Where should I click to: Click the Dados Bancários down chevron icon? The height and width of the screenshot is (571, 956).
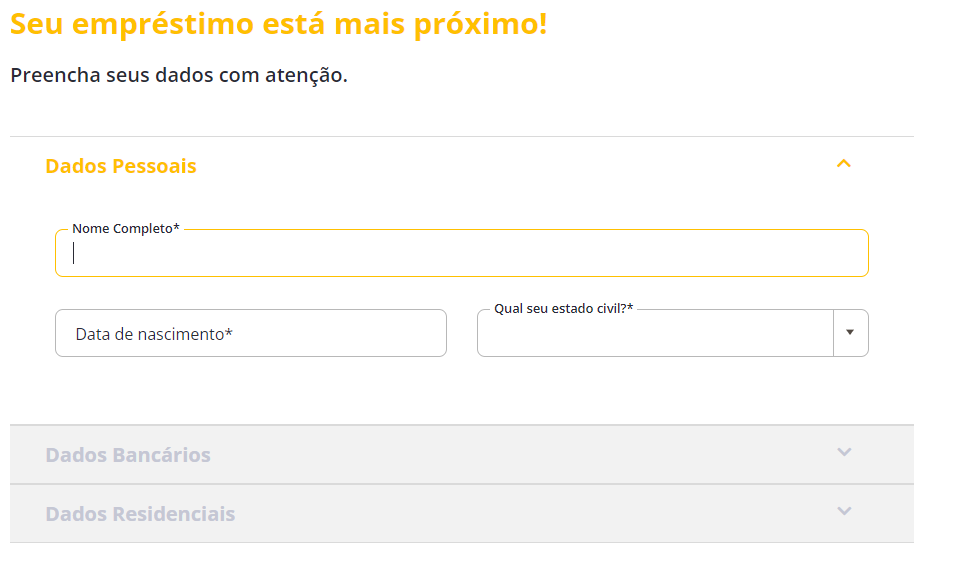point(844,452)
